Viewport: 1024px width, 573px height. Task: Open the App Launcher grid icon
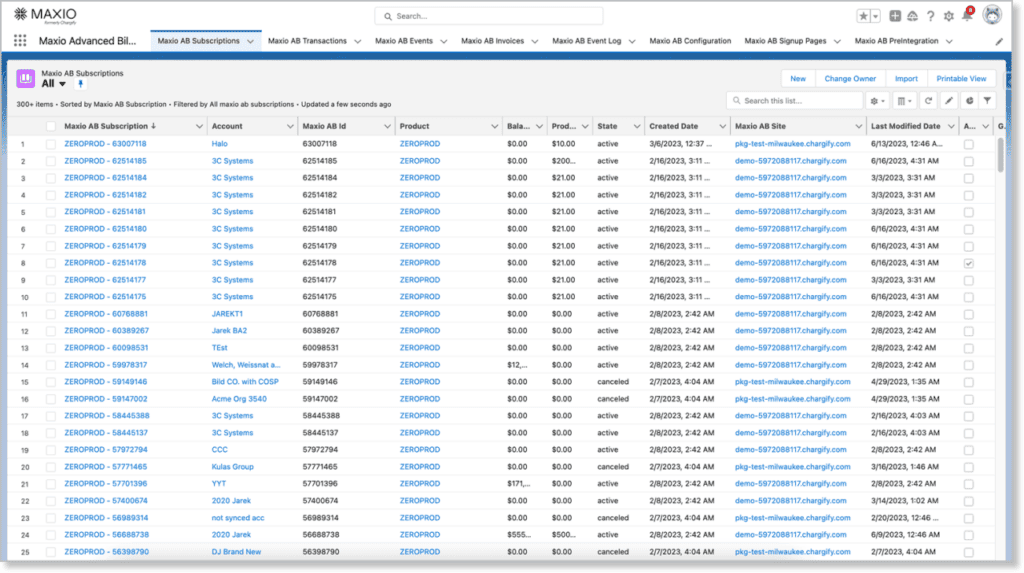(x=20, y=41)
